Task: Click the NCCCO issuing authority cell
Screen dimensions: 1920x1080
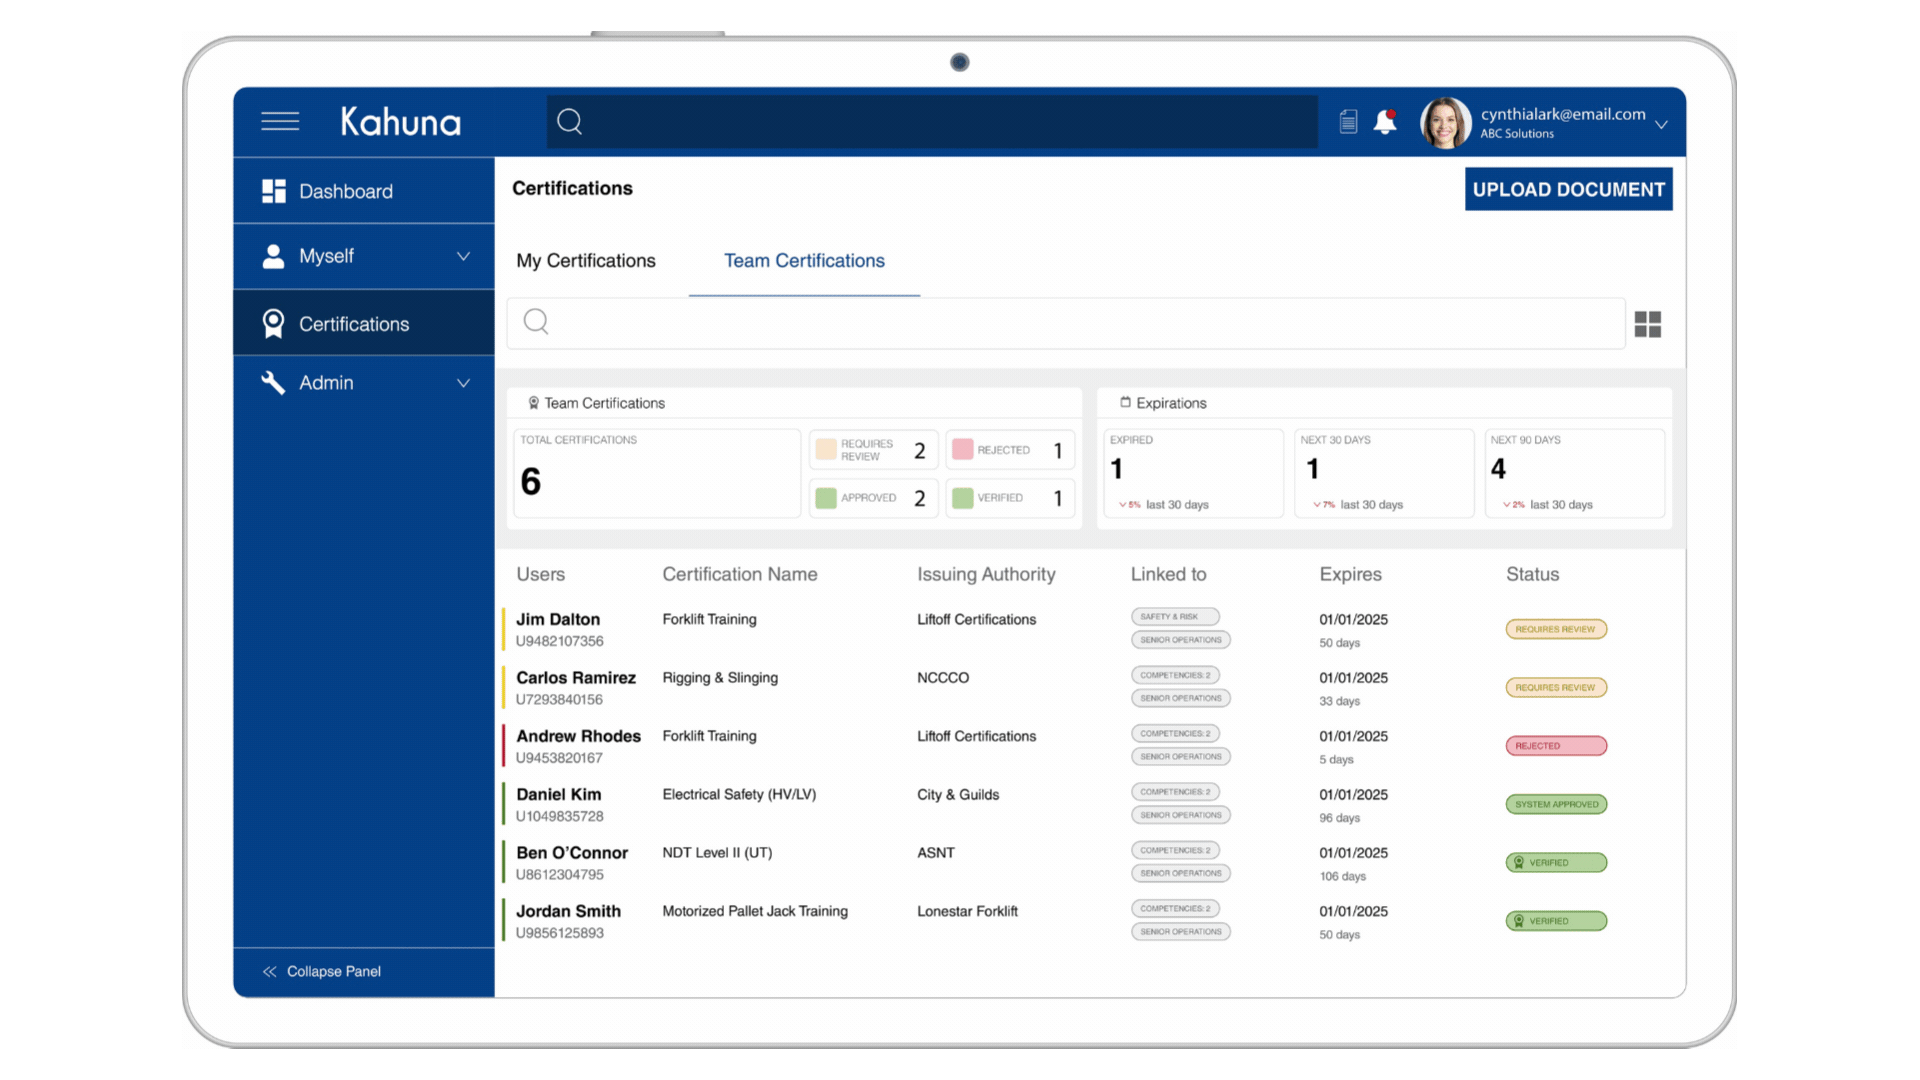Action: (x=943, y=678)
